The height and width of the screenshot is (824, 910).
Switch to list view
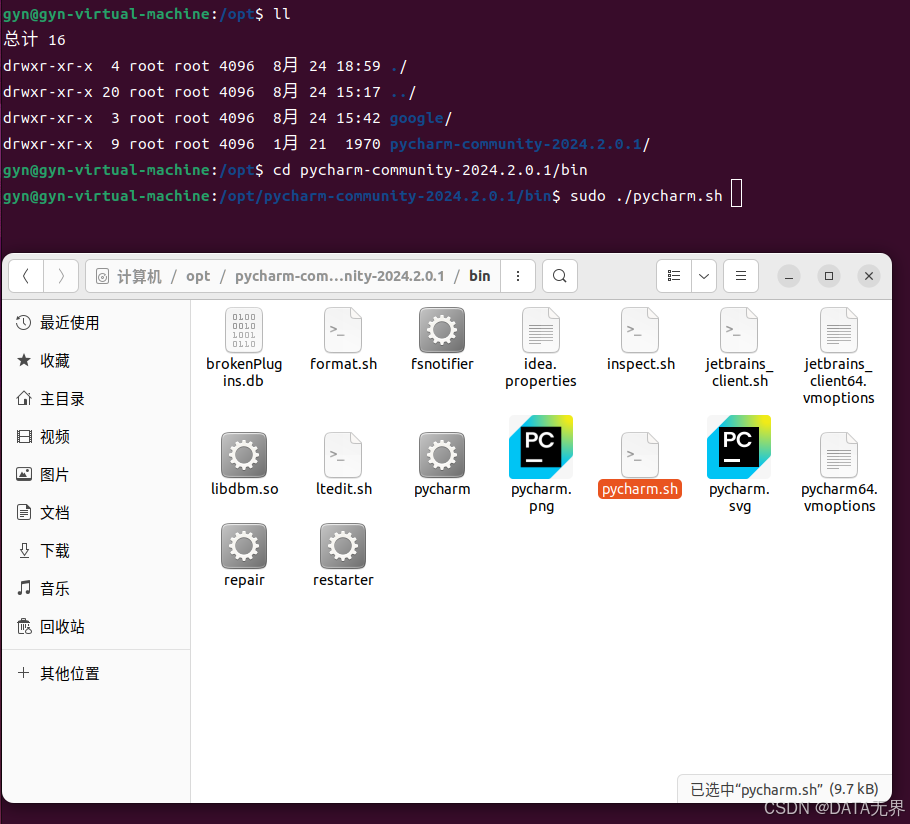tap(674, 276)
